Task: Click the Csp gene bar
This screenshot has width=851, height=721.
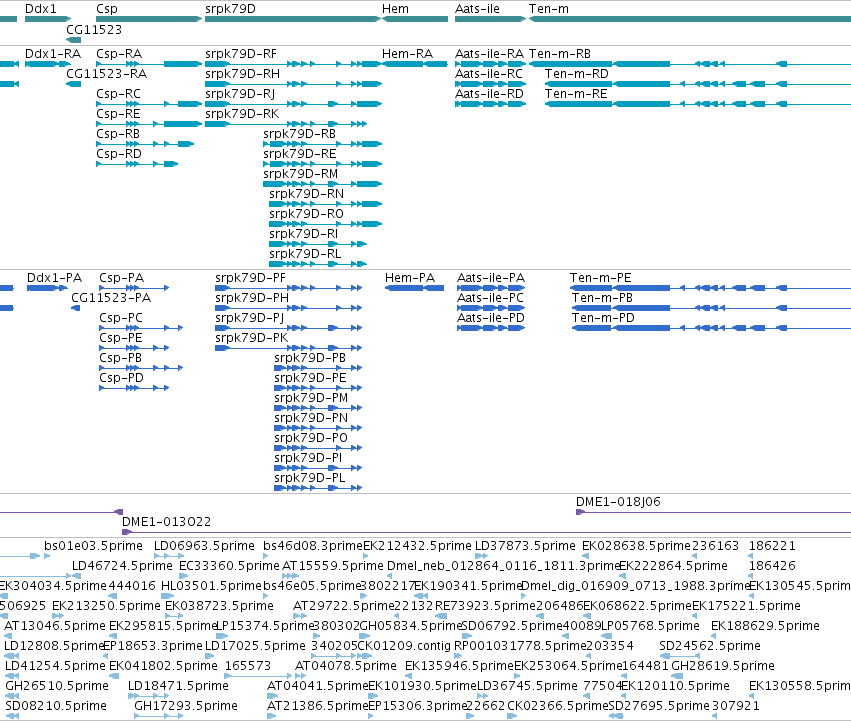Action: [x=149, y=19]
